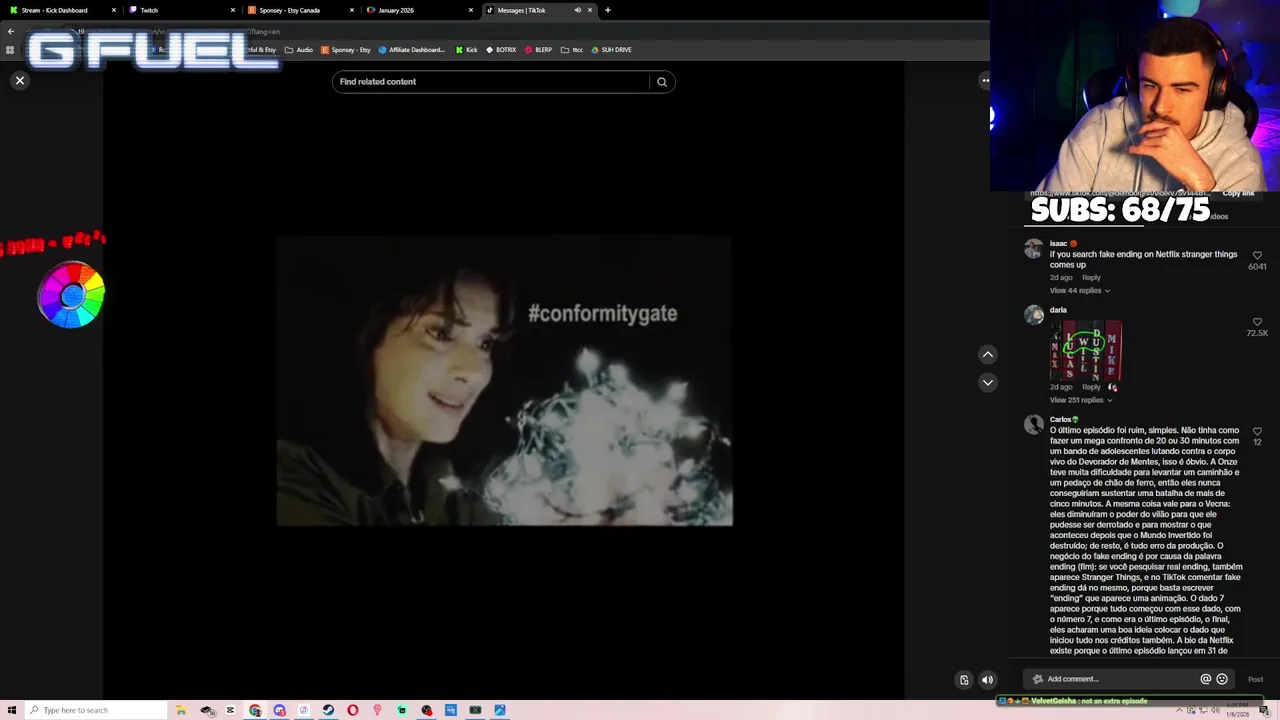1280x720 pixels.
Task: Open Affiliate Dashboard bookmark
Action: (x=411, y=50)
